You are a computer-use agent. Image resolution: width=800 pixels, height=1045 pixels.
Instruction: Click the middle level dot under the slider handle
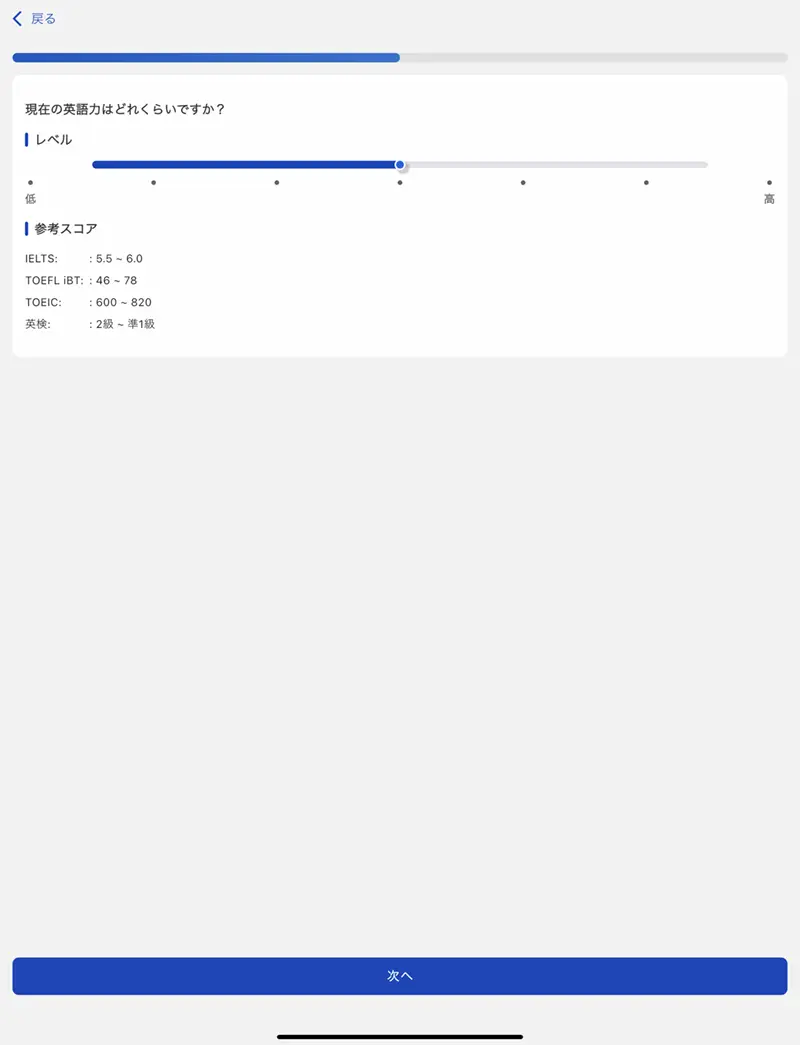tap(400, 182)
